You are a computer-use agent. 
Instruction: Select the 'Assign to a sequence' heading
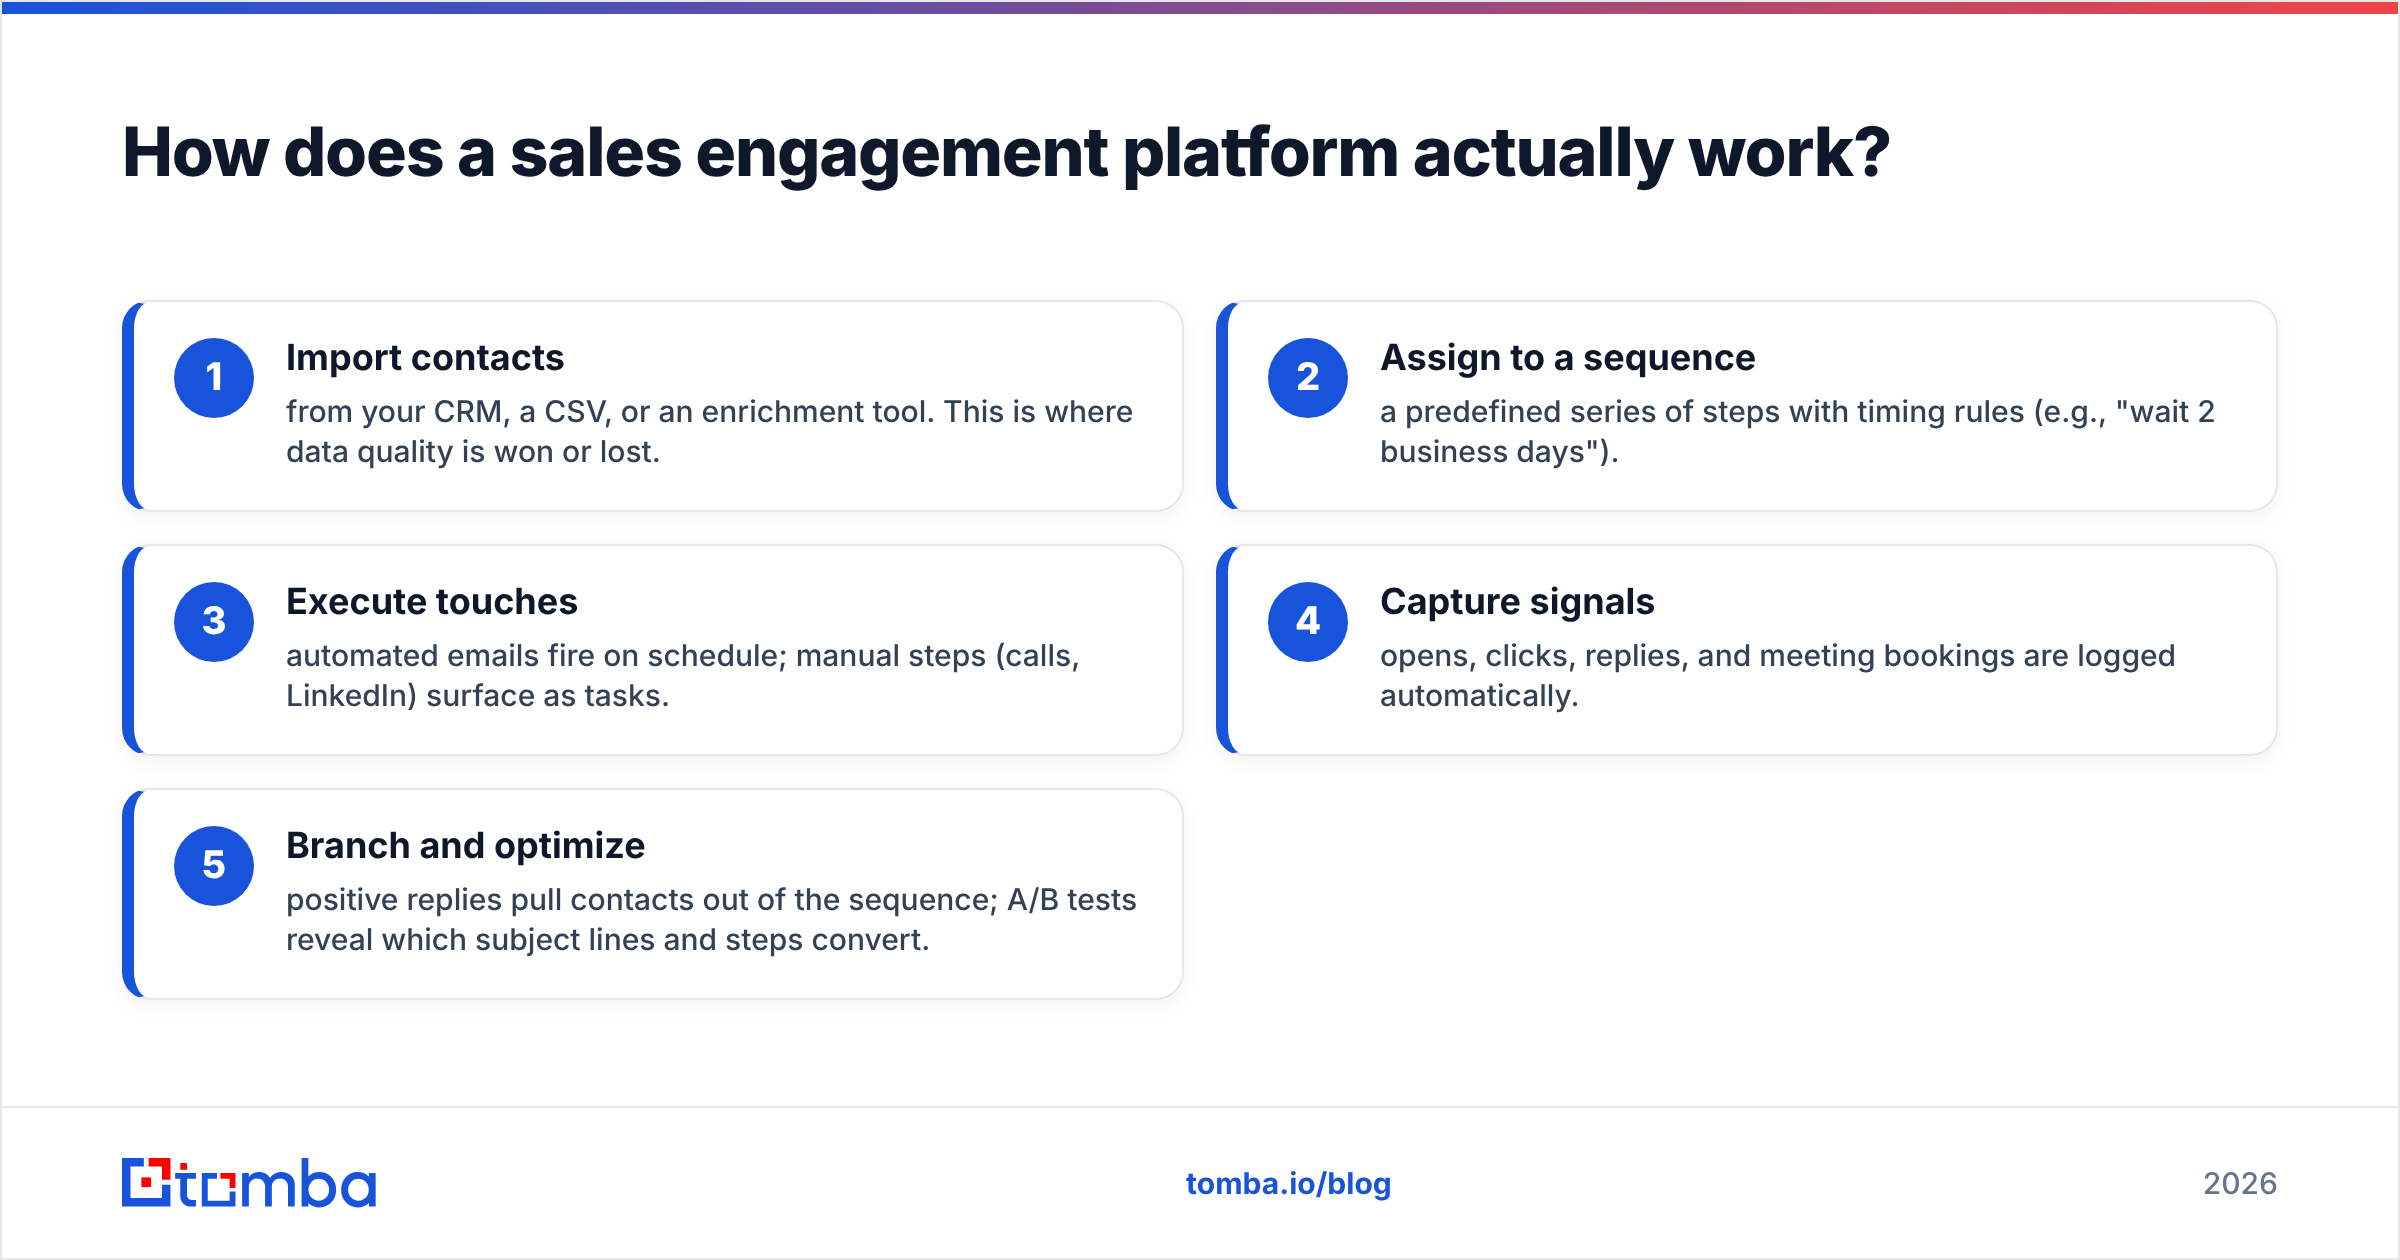pyautogui.click(x=1567, y=358)
